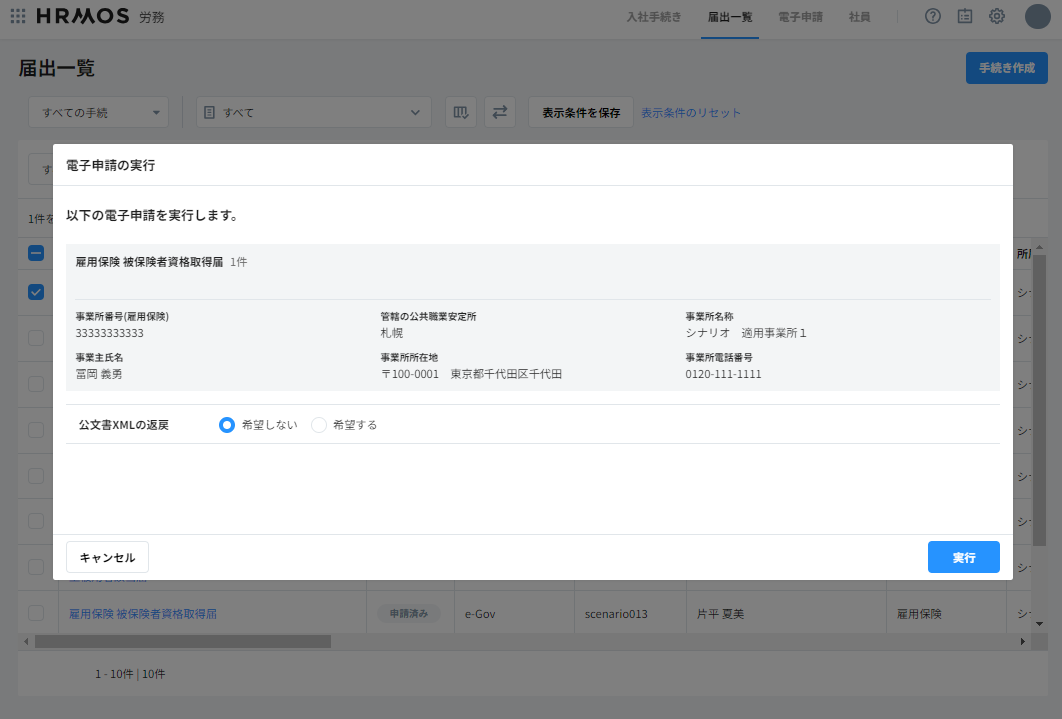Go to the 電子申請 tab
The width and height of the screenshot is (1062, 719).
tap(799, 17)
